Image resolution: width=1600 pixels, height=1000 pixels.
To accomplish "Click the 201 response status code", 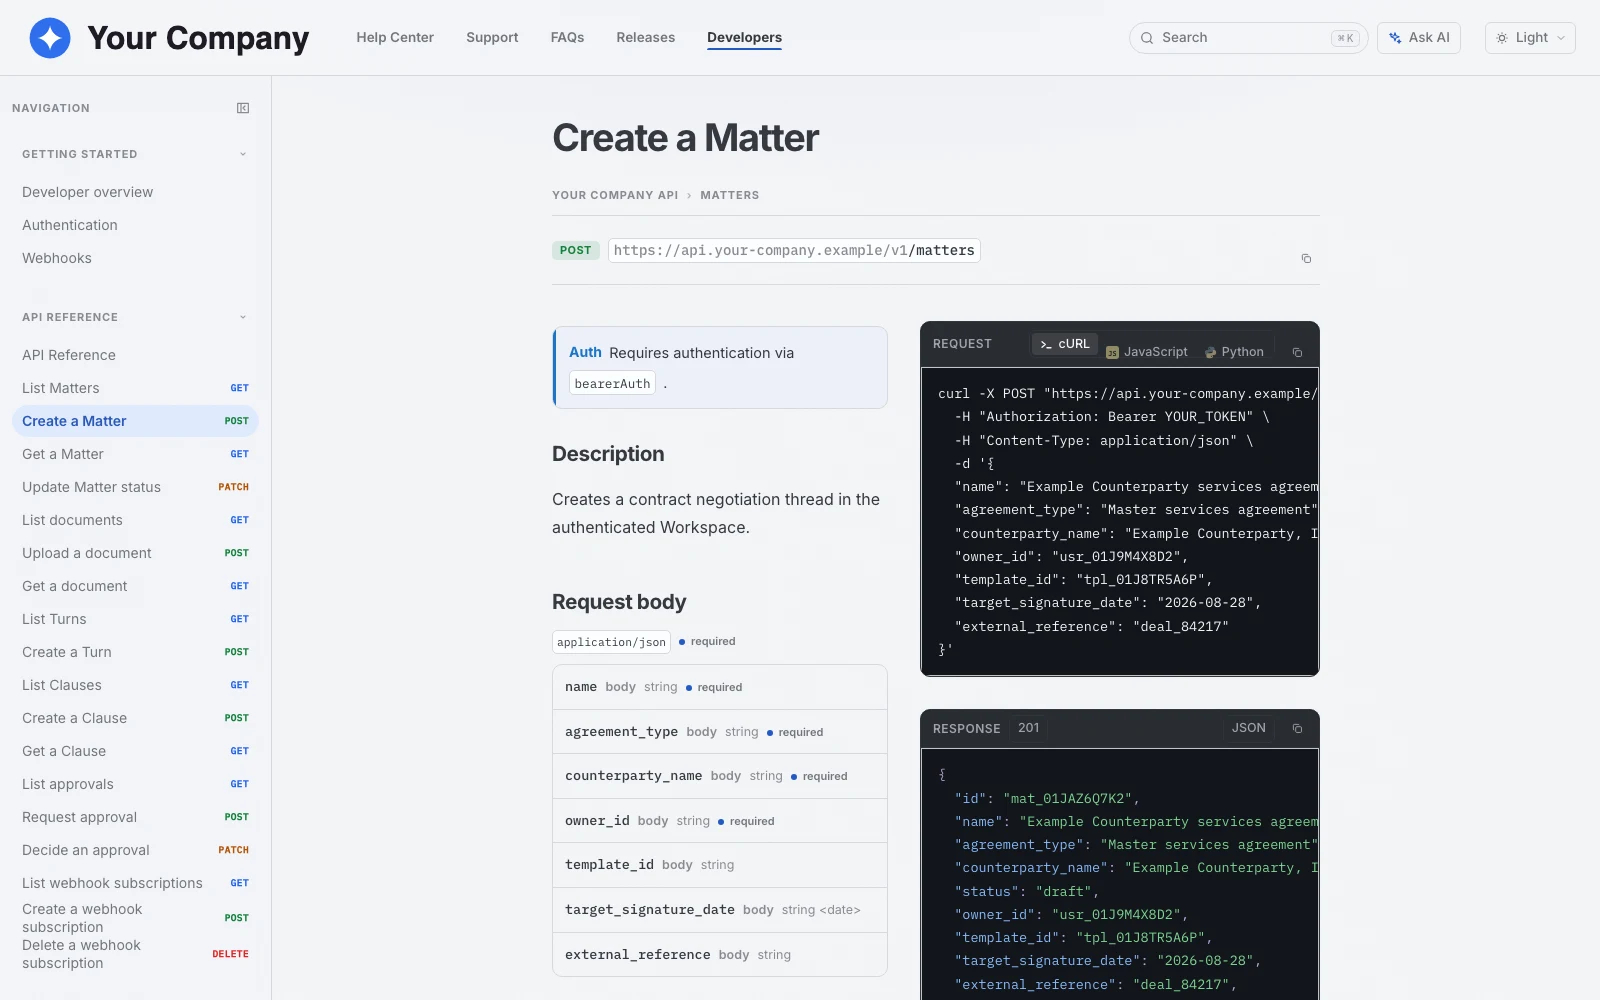I will pyautogui.click(x=1028, y=728).
